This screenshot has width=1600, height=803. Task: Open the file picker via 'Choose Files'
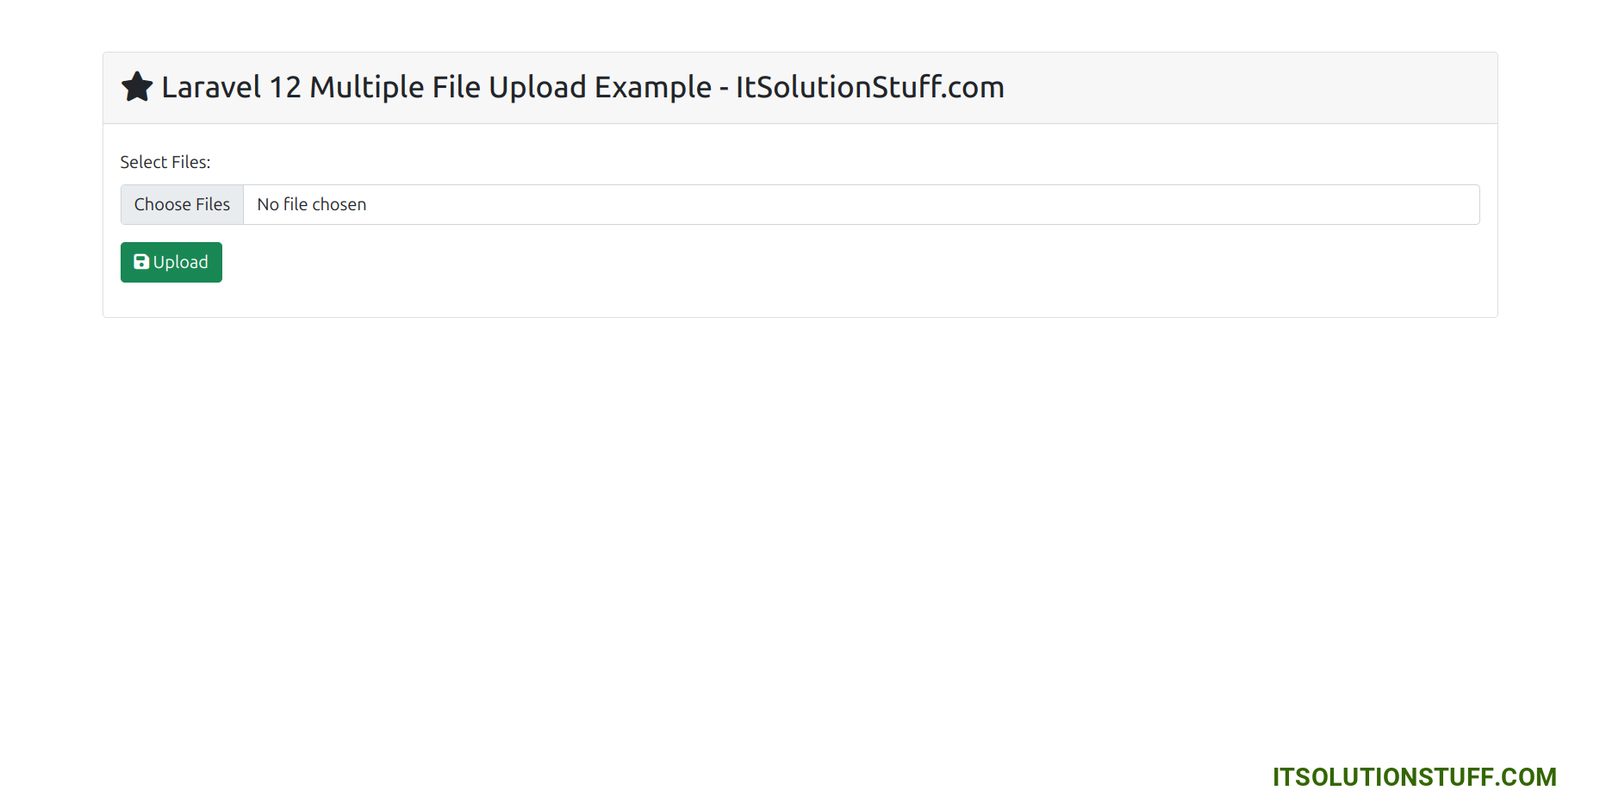(181, 204)
